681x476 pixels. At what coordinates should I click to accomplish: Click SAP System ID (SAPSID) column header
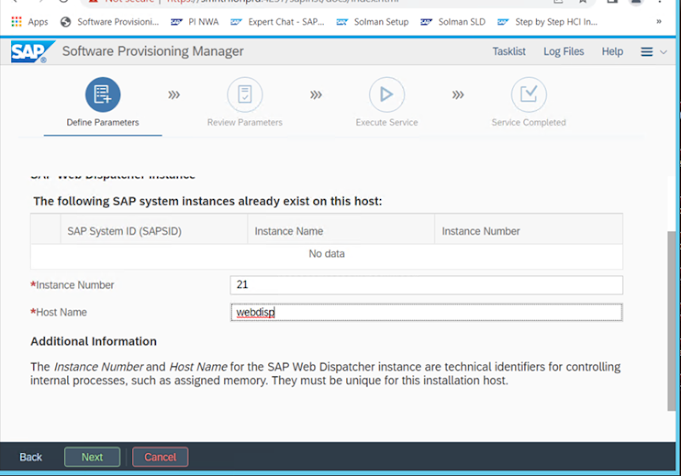pyautogui.click(x=154, y=231)
